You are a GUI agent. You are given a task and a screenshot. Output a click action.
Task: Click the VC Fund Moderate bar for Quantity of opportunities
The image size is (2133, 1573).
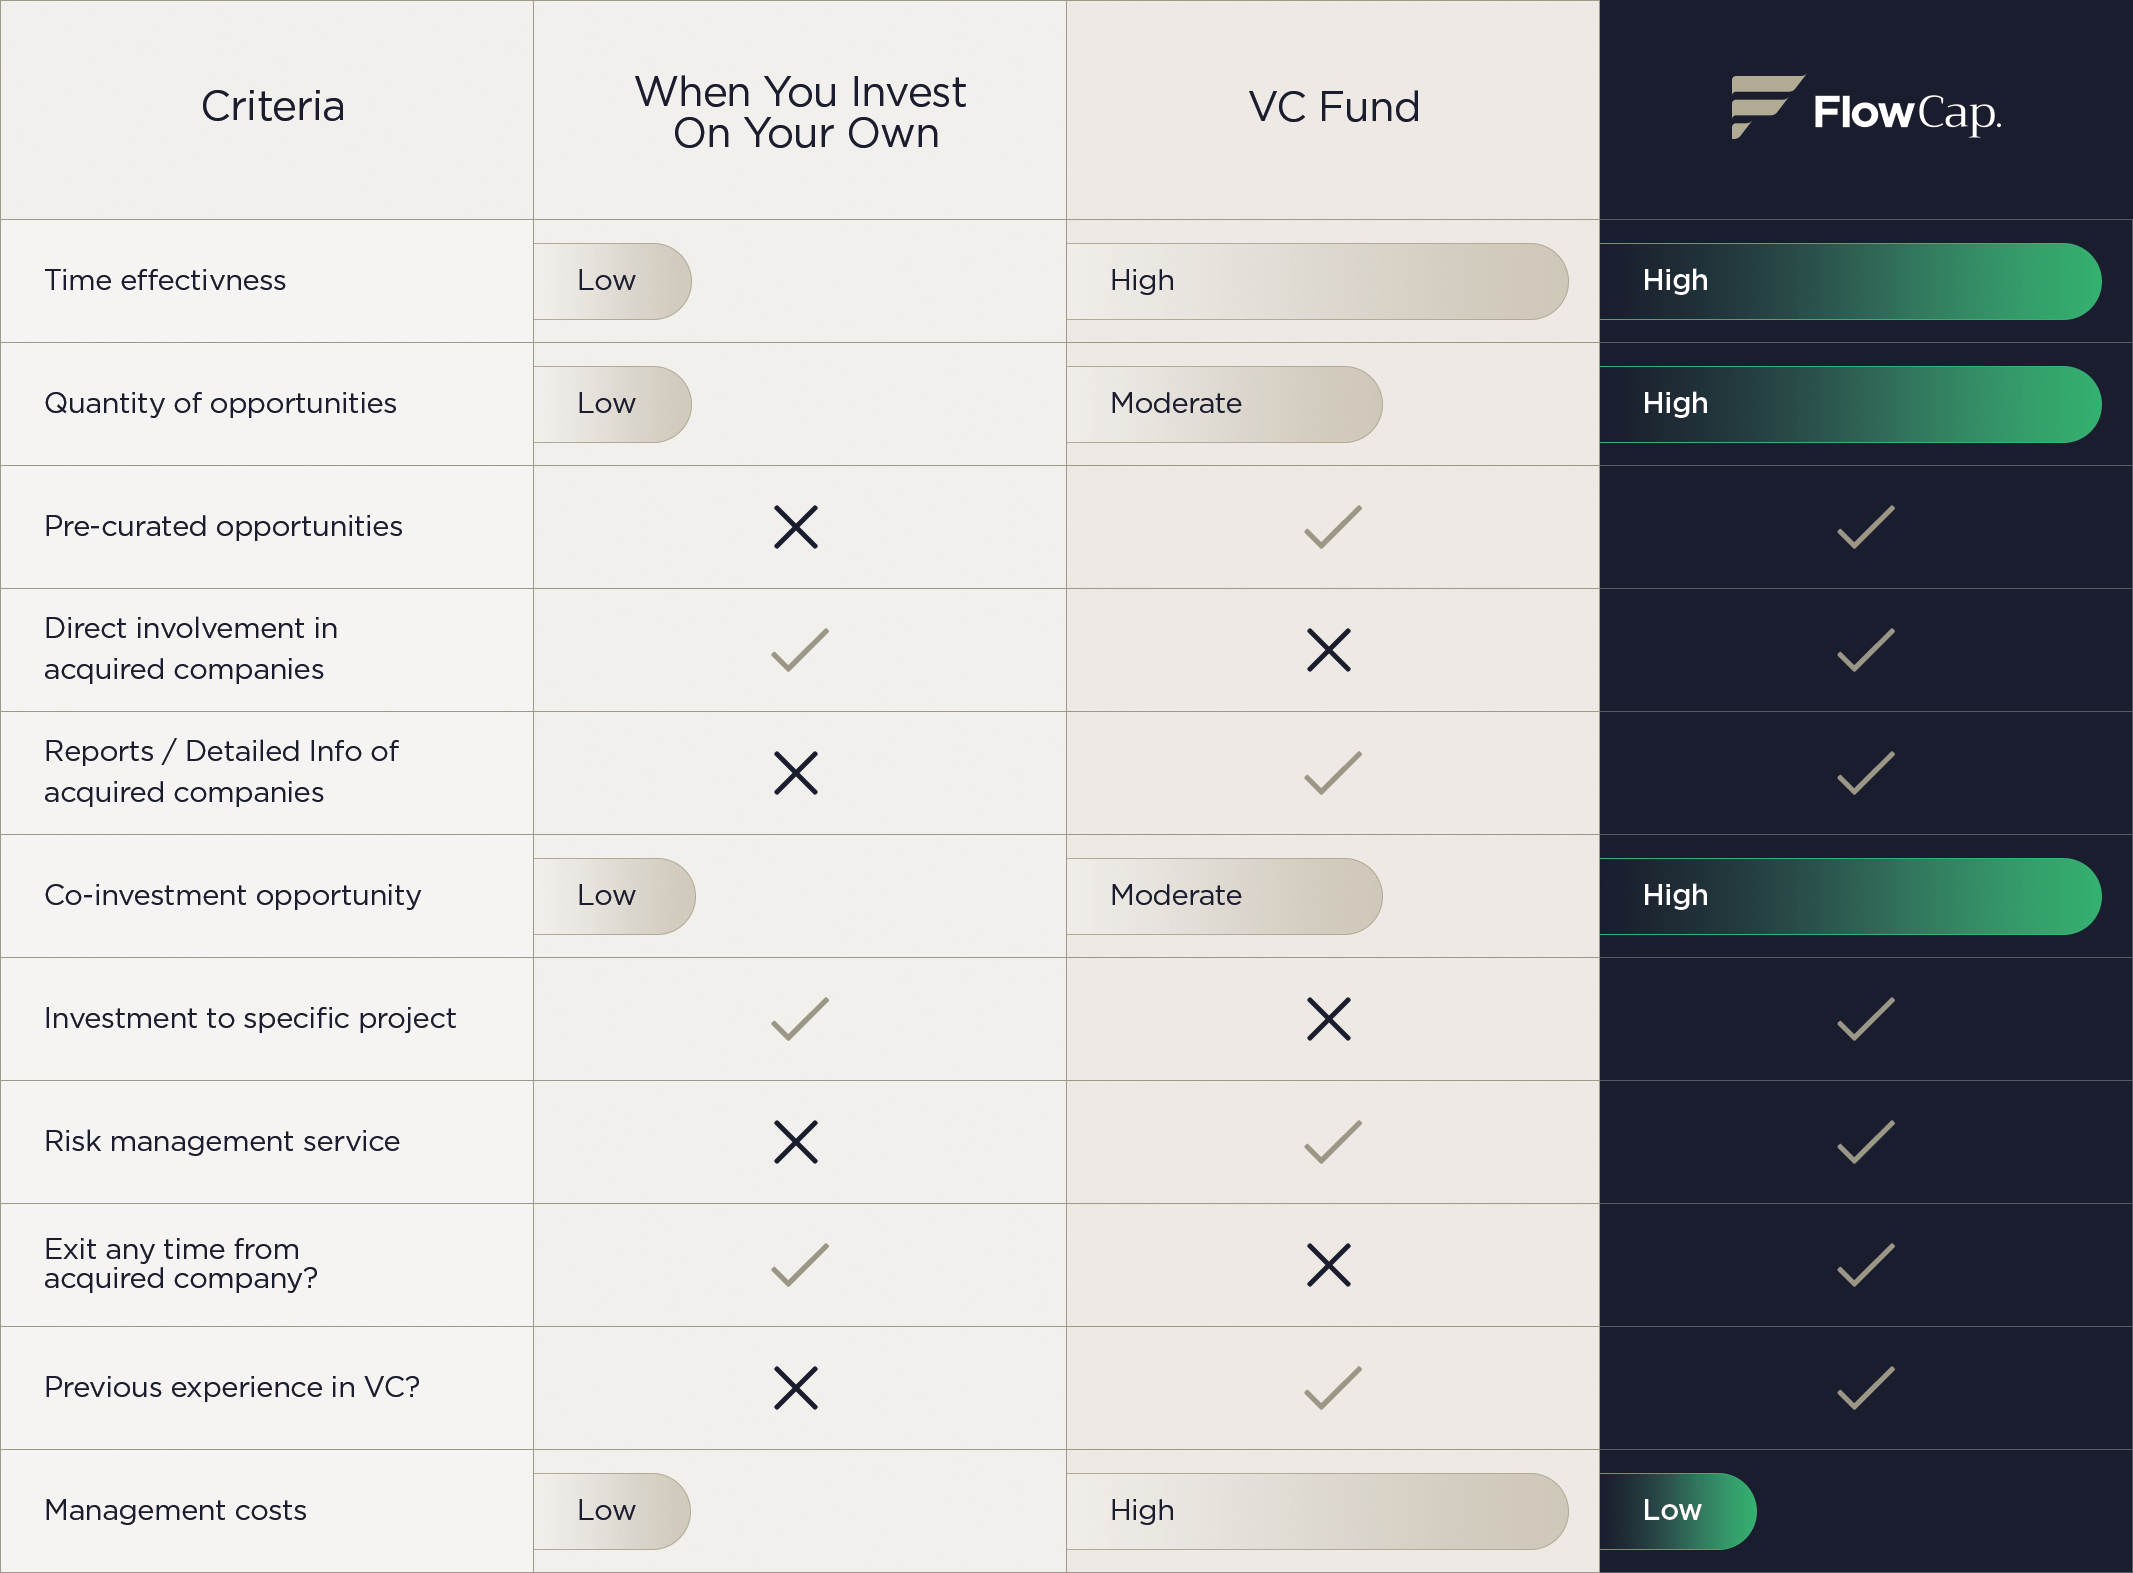click(1224, 404)
